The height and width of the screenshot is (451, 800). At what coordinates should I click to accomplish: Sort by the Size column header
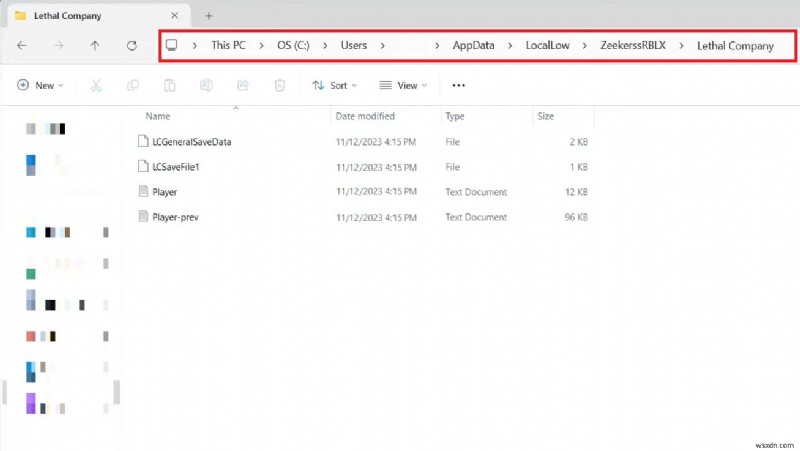(545, 116)
